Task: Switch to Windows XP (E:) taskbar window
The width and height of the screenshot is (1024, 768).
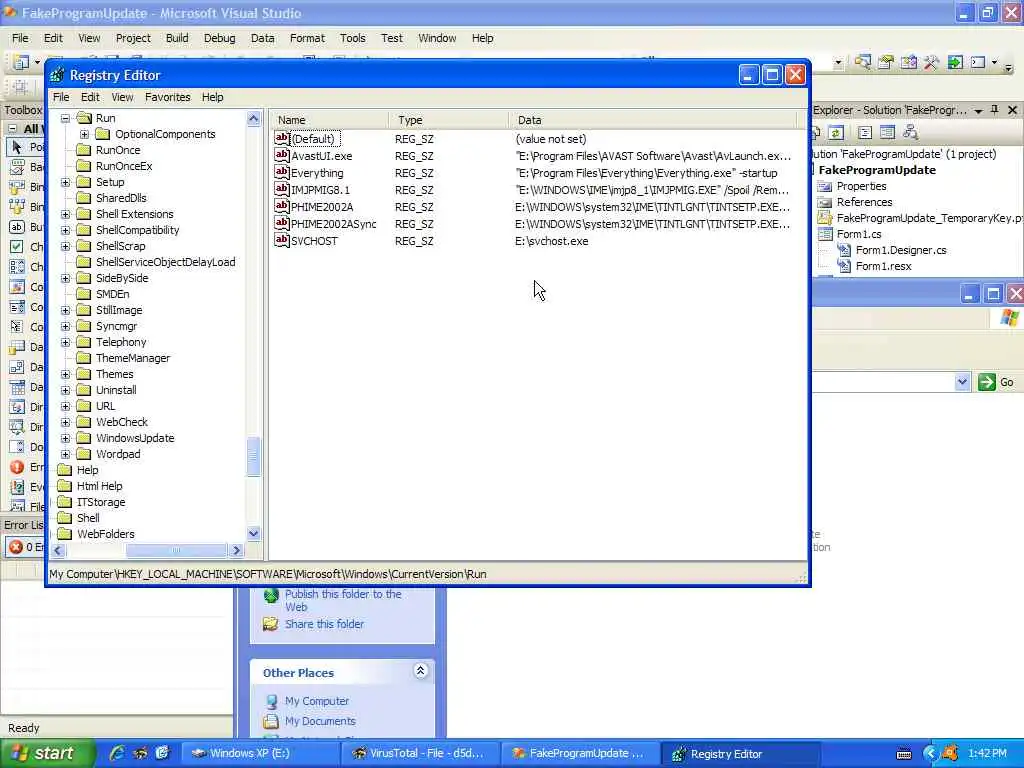Action: (260, 754)
